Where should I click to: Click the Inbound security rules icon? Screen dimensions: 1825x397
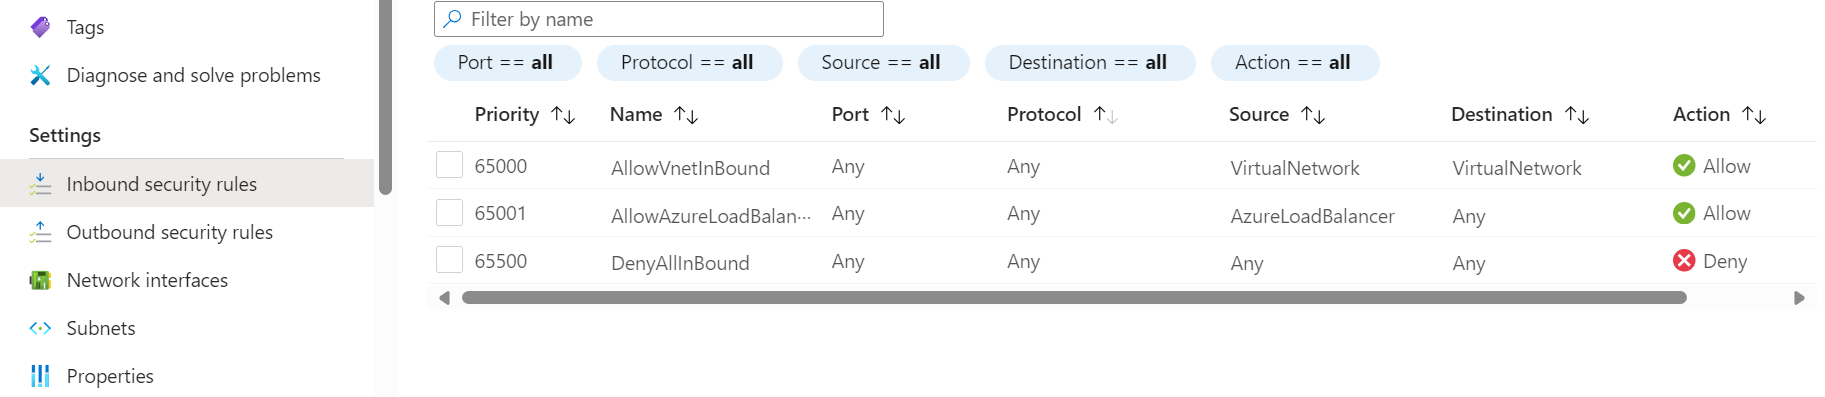pos(40,184)
